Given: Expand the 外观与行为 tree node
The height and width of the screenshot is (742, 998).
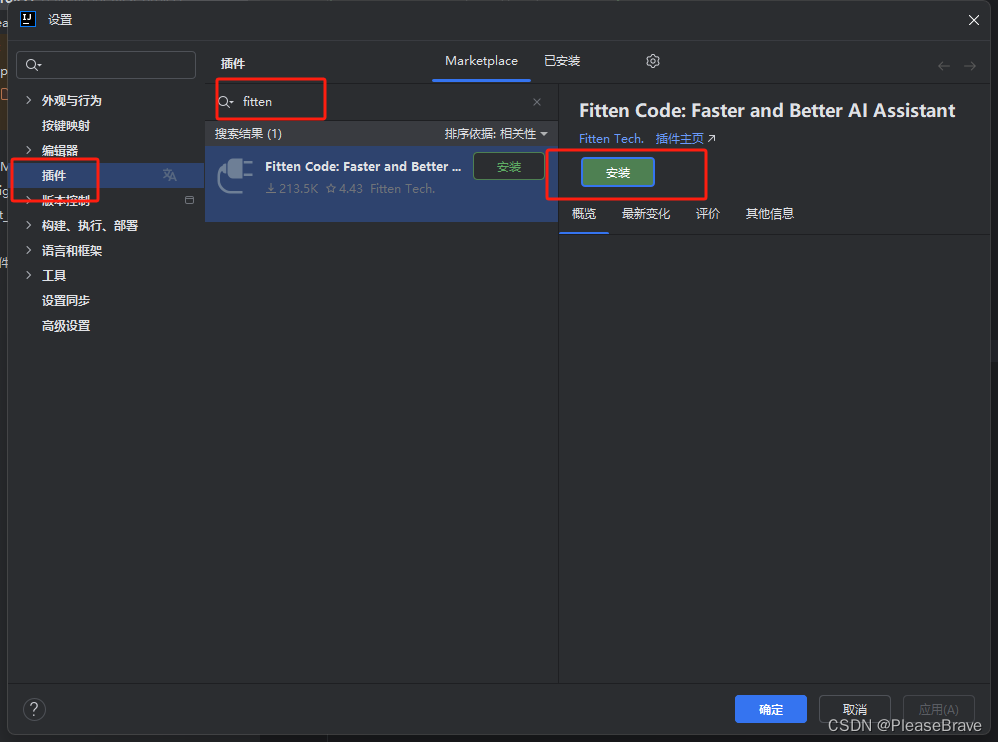Looking at the screenshot, I should coord(29,100).
